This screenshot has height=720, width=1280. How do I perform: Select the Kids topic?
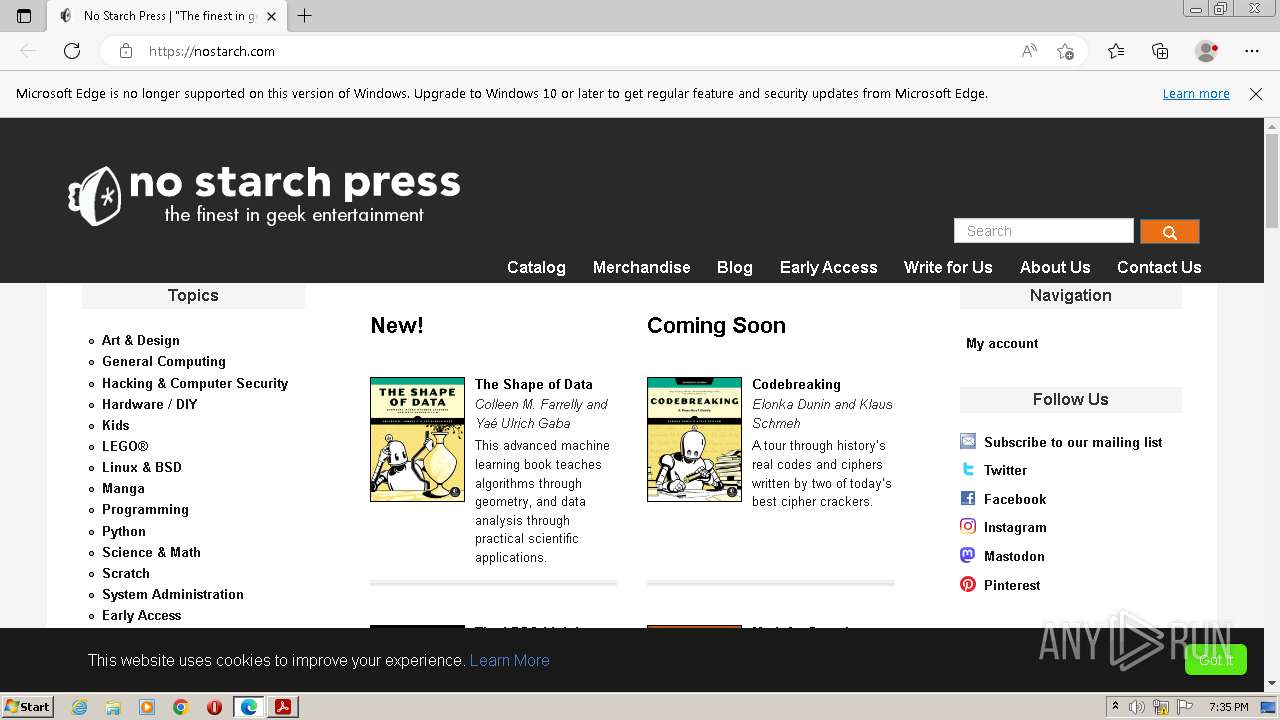pyautogui.click(x=116, y=425)
